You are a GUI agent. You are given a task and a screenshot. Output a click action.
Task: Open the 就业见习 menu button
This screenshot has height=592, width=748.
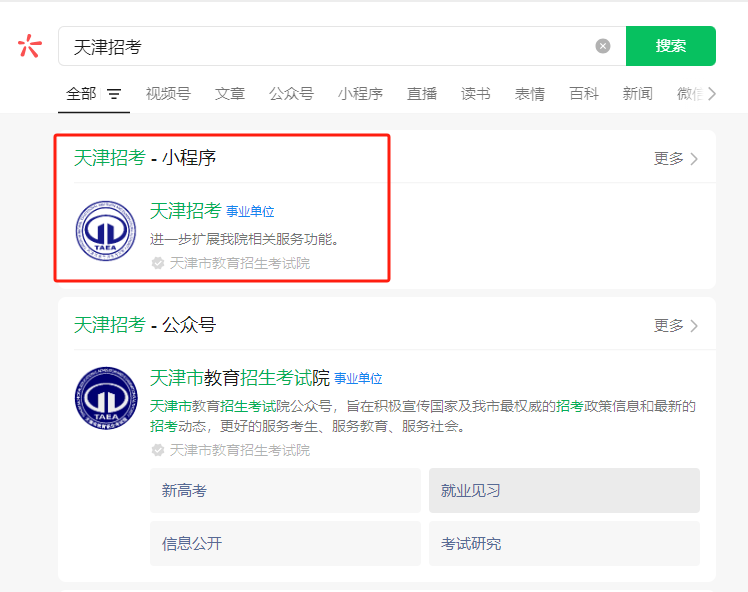[x=564, y=490]
